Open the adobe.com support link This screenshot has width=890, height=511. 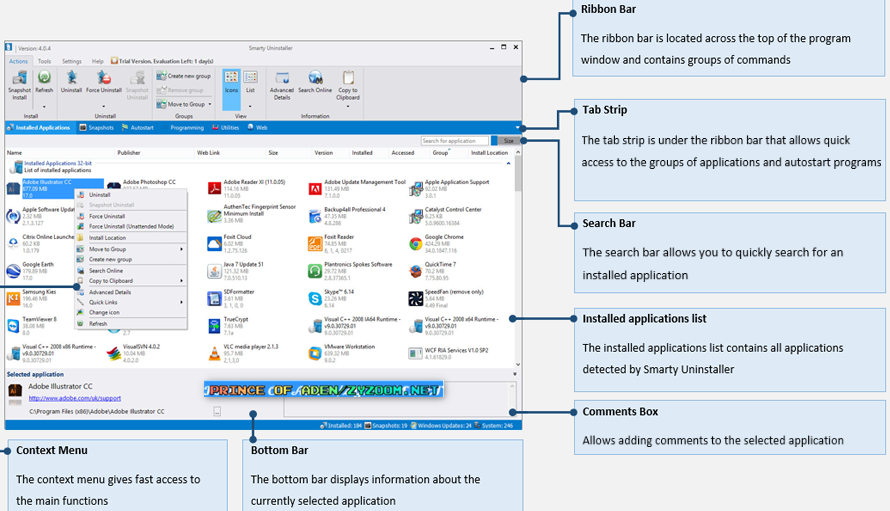[x=74, y=399]
